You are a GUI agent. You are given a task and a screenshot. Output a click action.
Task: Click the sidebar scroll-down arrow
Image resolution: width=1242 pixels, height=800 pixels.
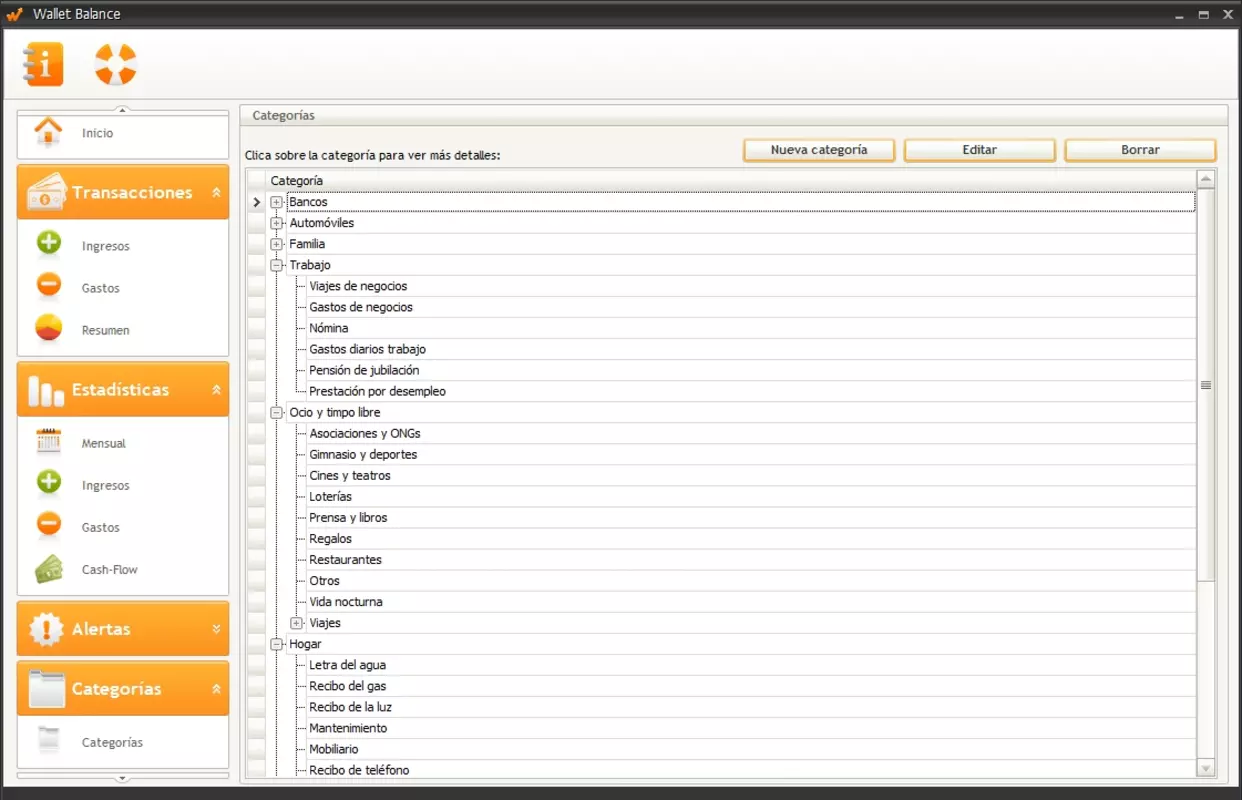[123, 777]
